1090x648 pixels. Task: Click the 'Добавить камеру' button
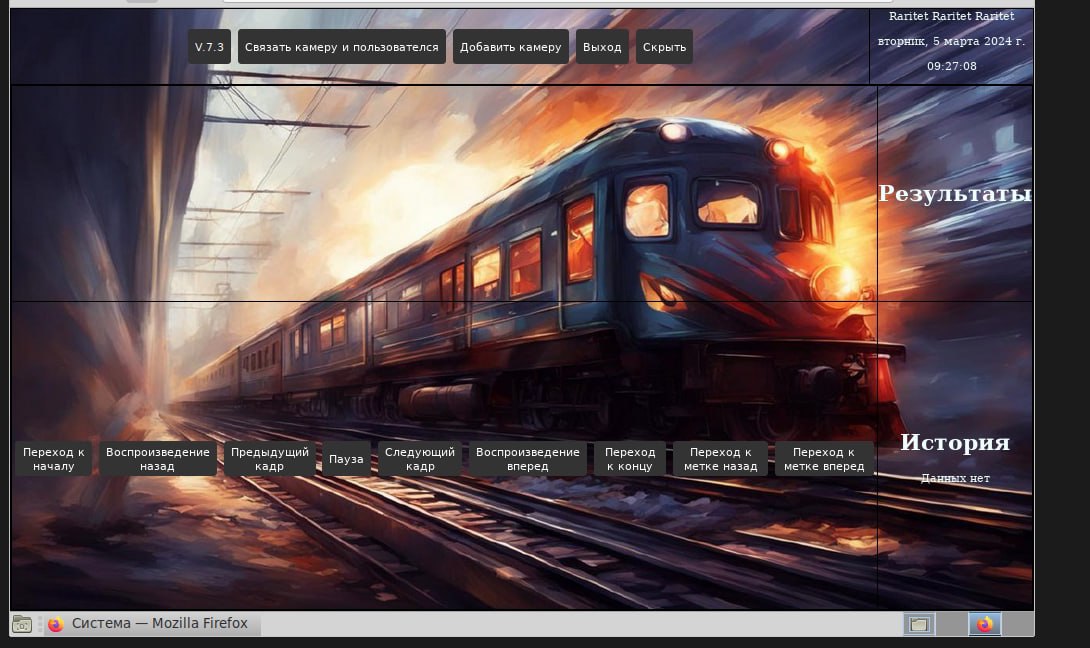pyautogui.click(x=510, y=47)
